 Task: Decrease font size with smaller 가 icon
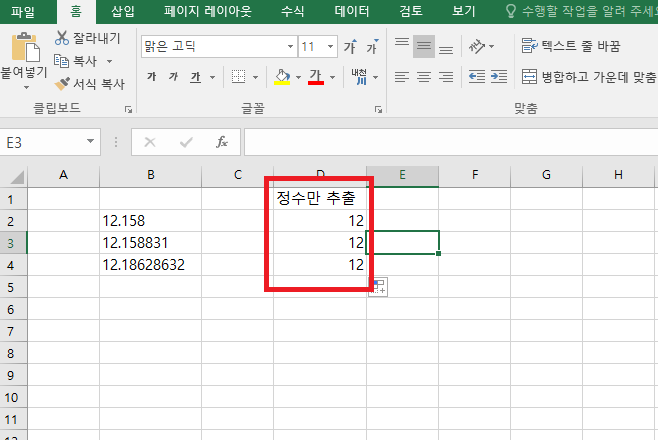click(x=372, y=46)
